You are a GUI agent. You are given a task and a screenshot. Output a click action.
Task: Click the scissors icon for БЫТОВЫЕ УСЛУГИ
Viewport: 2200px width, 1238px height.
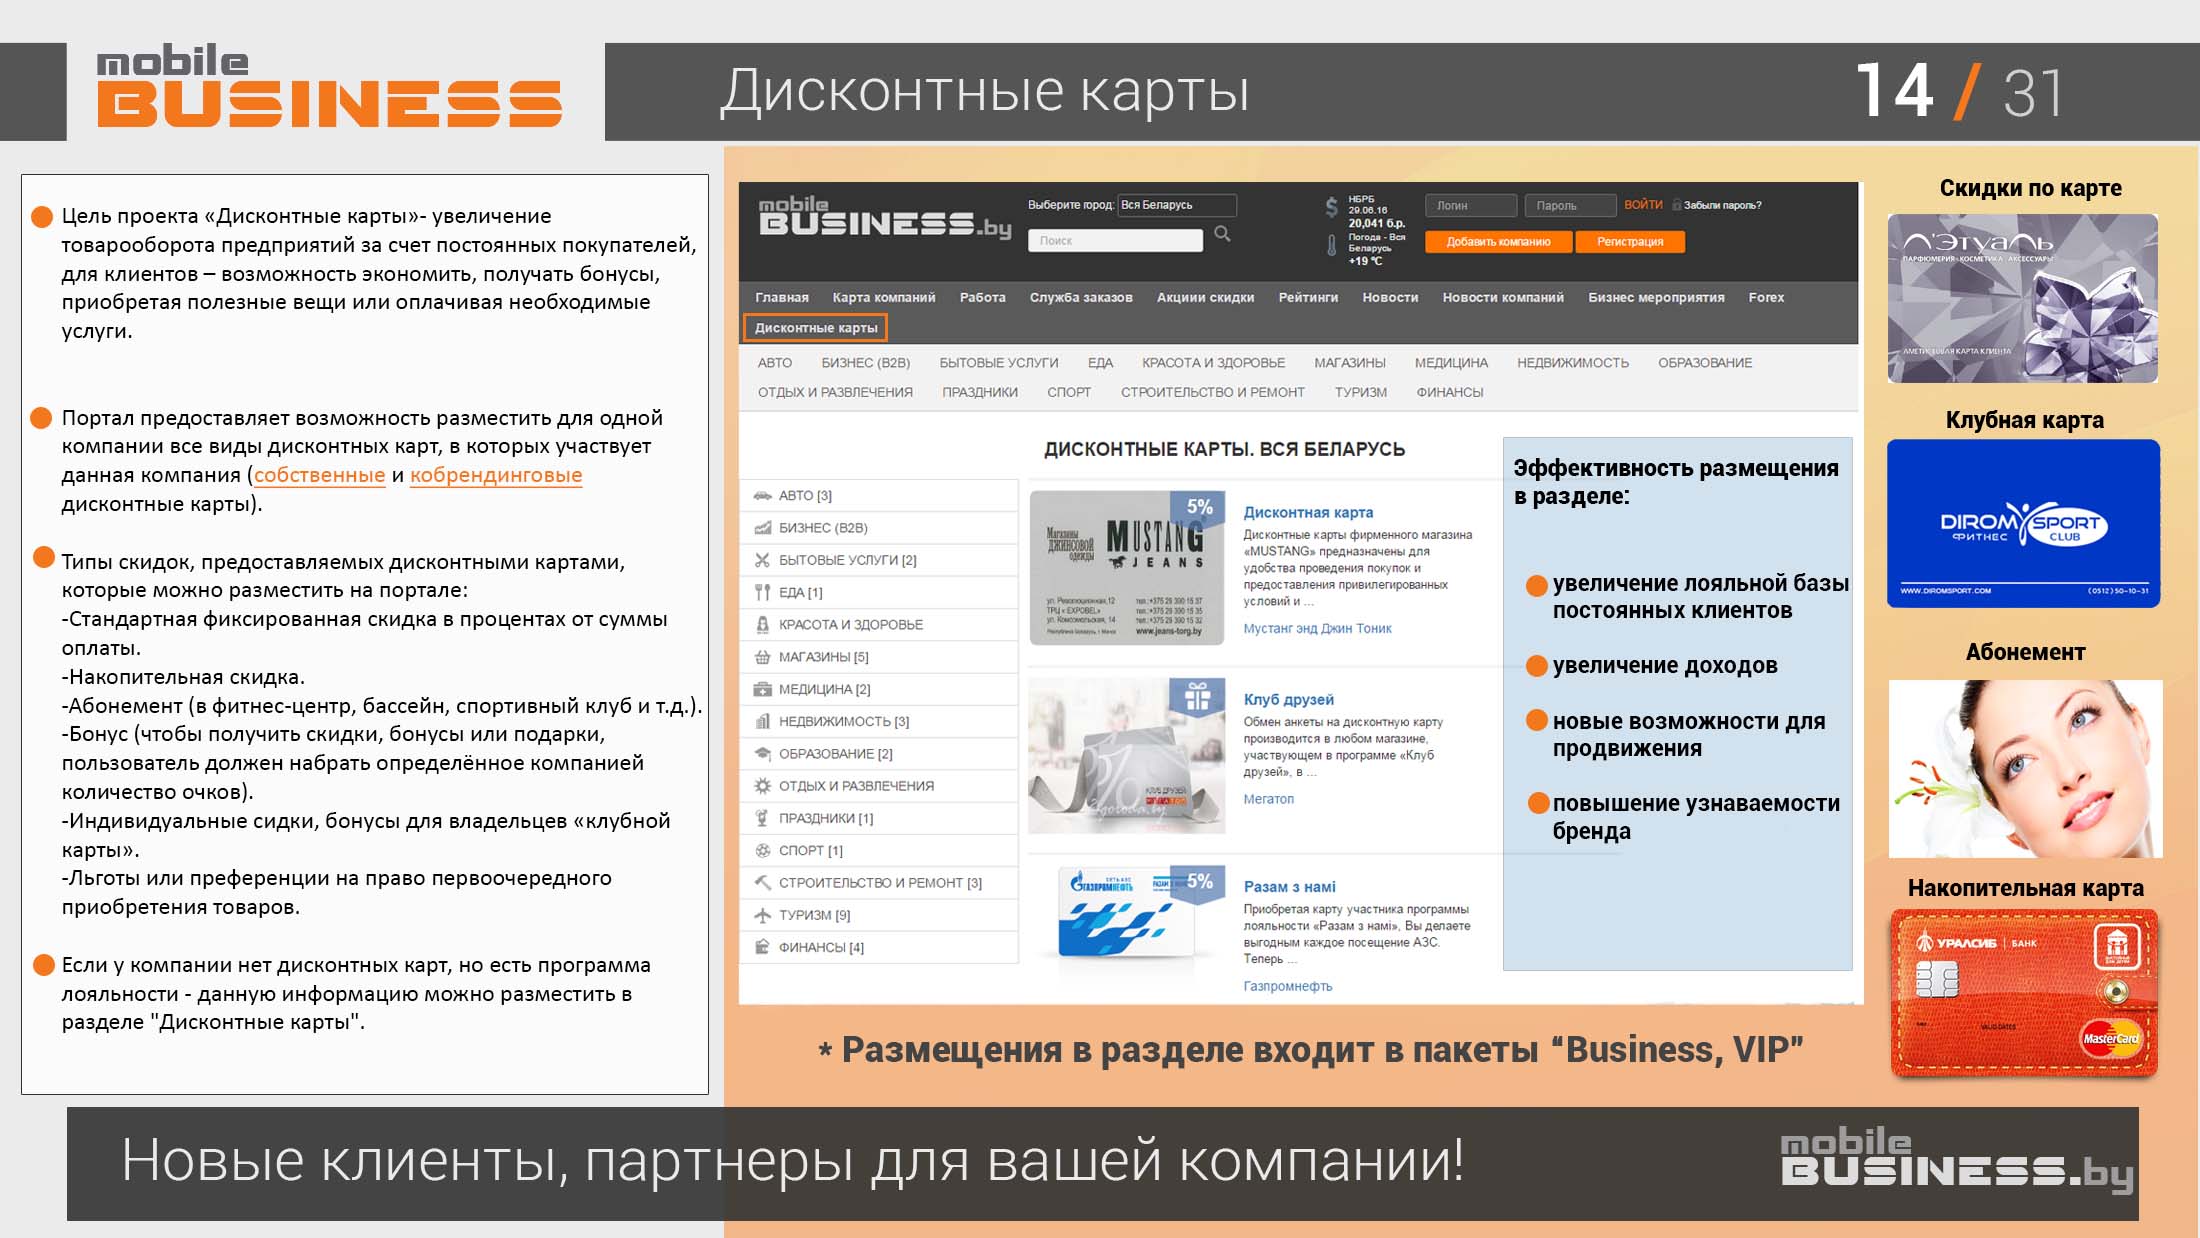pyautogui.click(x=762, y=560)
